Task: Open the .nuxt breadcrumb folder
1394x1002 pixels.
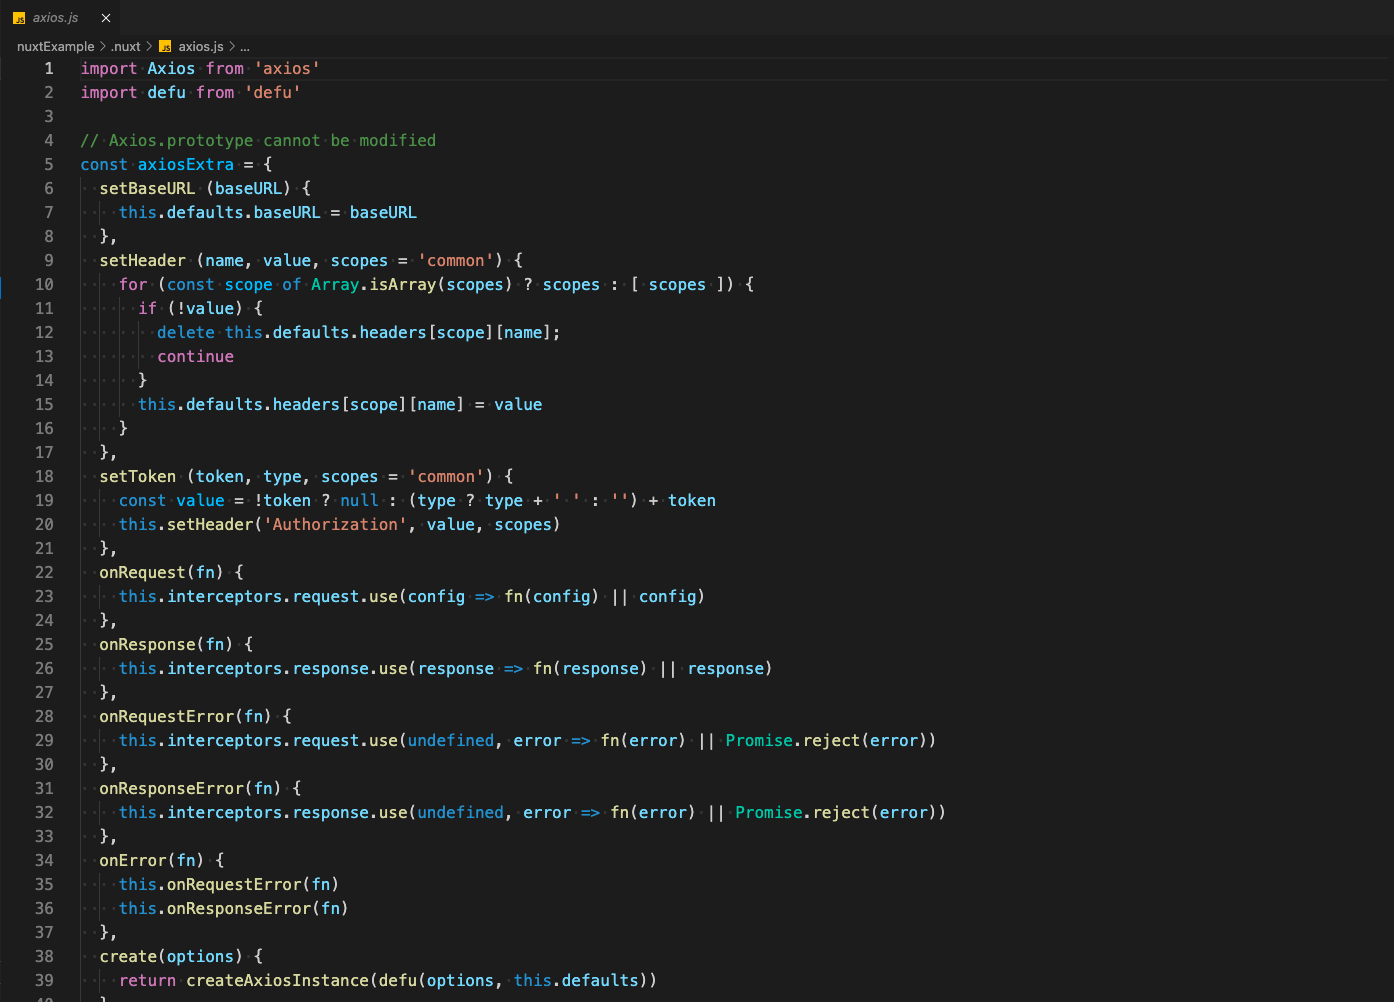Action: pos(126,47)
